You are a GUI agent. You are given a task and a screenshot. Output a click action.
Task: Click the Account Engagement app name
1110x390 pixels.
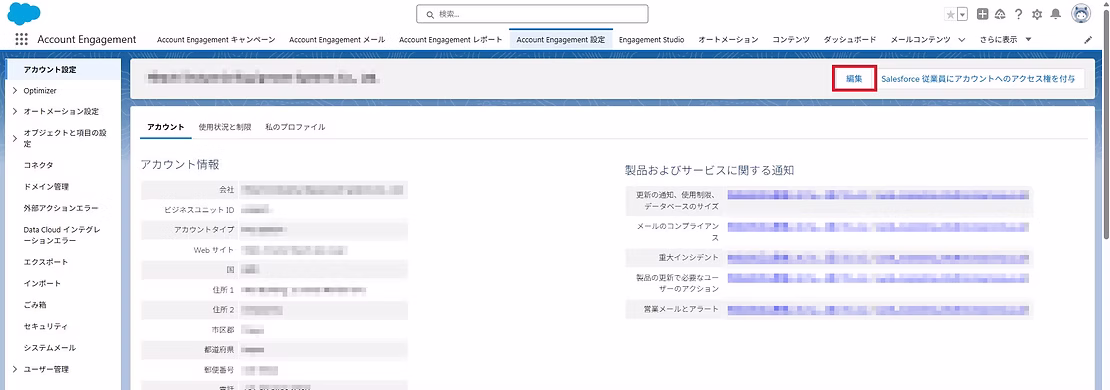[x=86, y=40]
